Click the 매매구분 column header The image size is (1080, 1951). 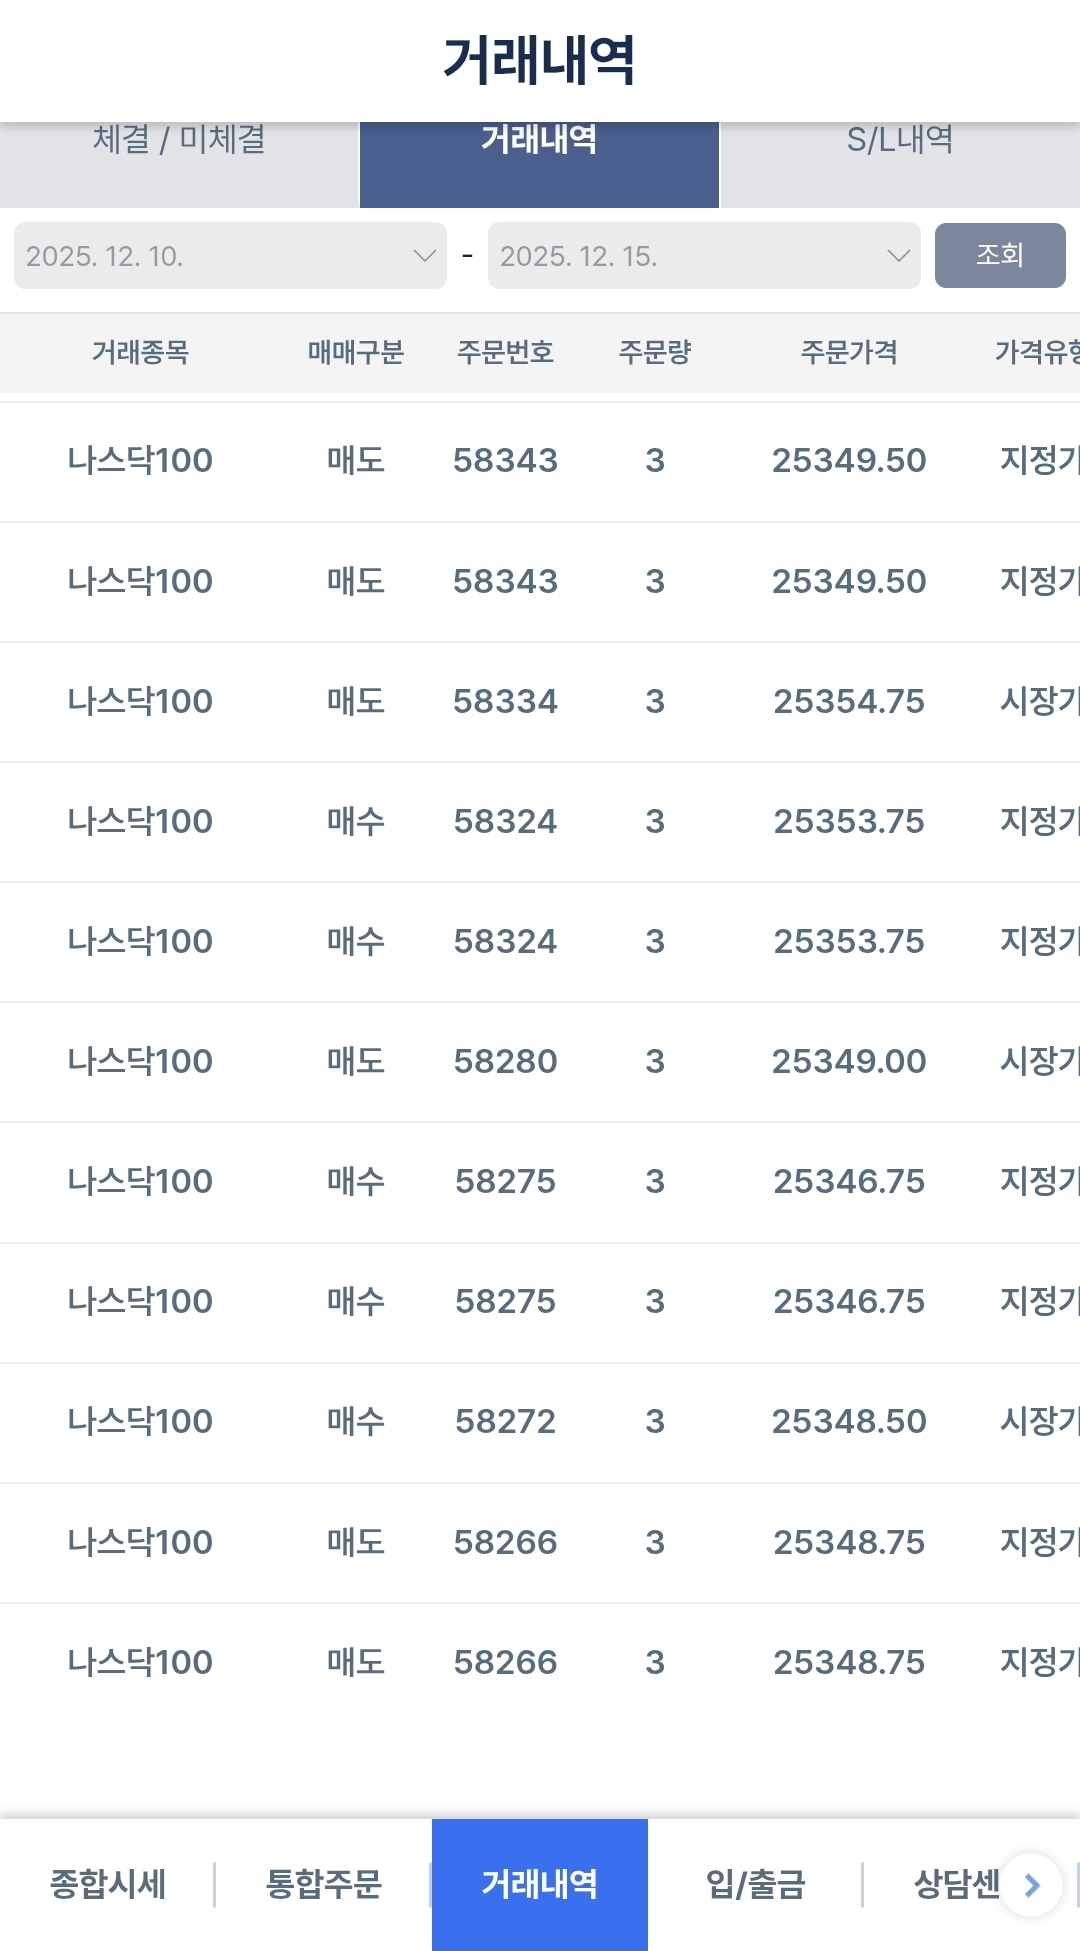tap(355, 352)
